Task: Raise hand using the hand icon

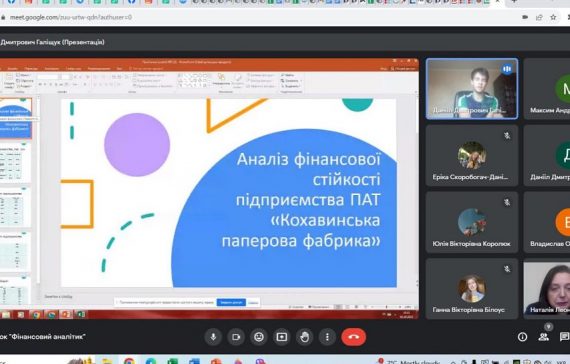Action: point(305,337)
